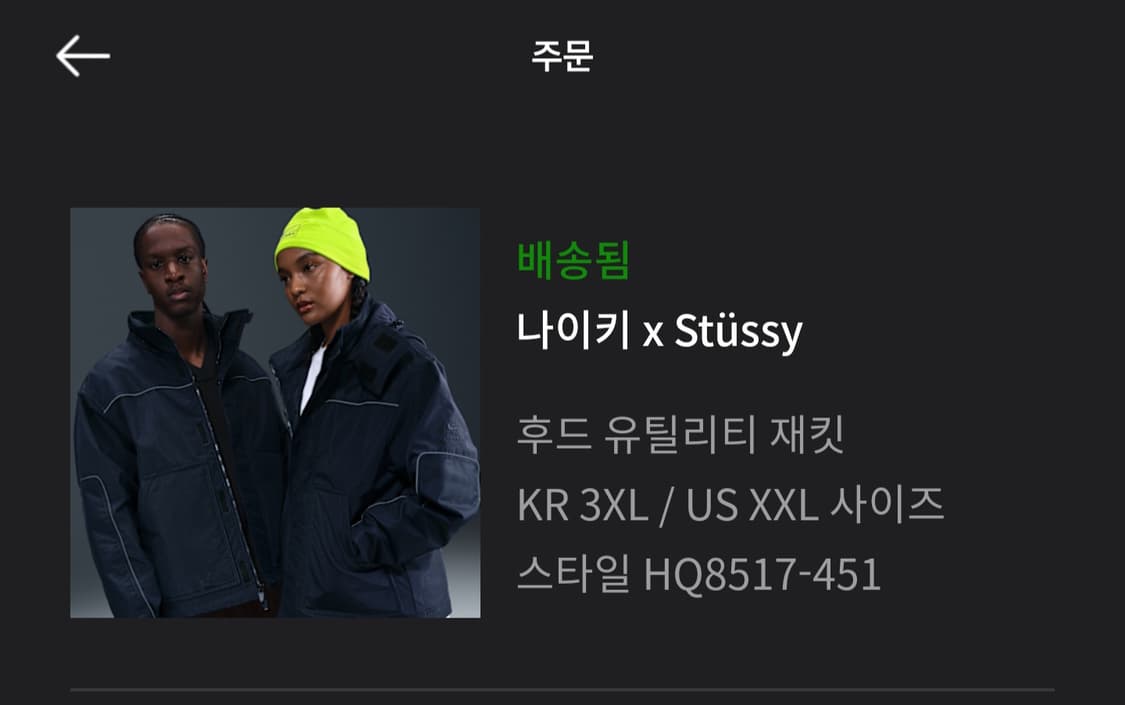
Task: Open the 나이키 x Stüssy product name
Action: [x=659, y=331]
